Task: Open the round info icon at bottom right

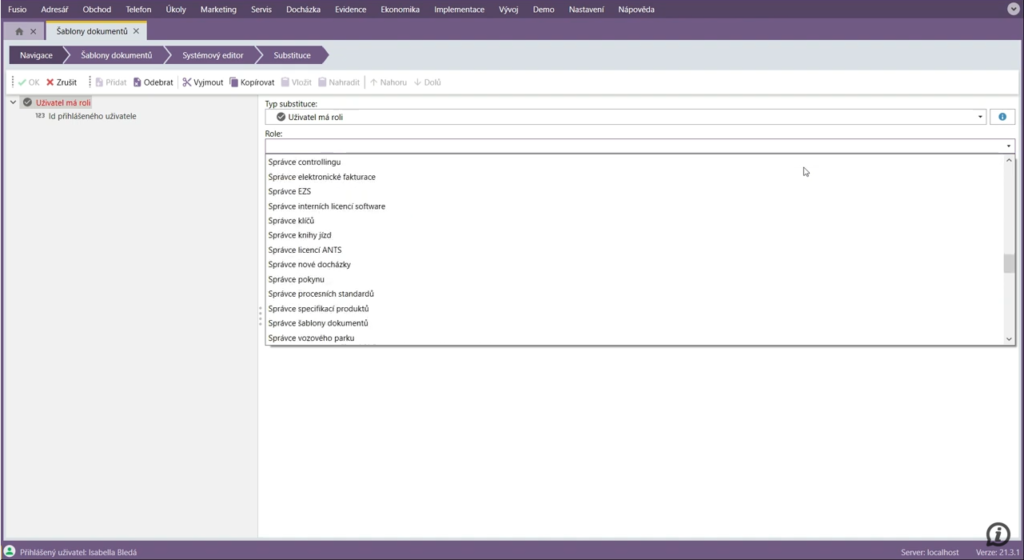Action: click(997, 533)
